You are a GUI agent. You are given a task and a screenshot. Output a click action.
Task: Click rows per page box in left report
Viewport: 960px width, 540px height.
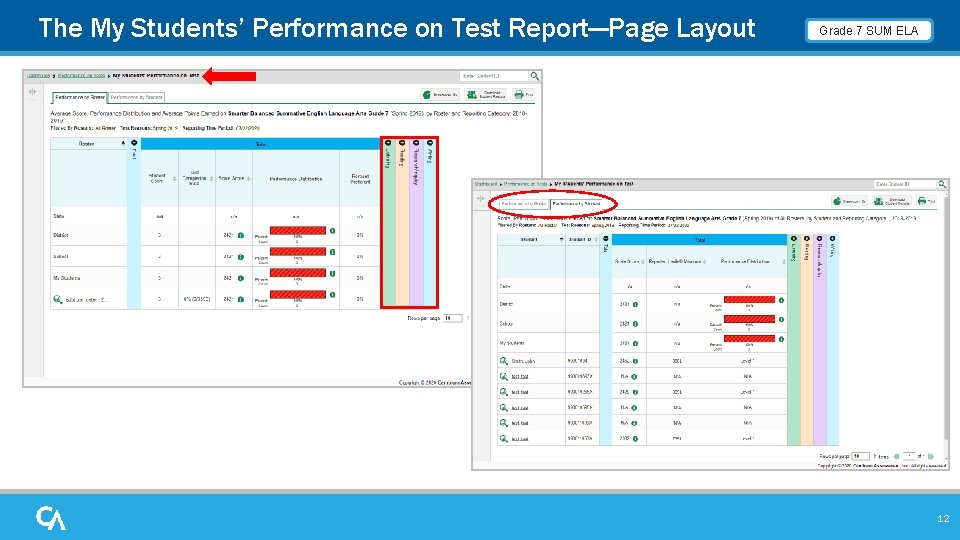[x=452, y=318]
